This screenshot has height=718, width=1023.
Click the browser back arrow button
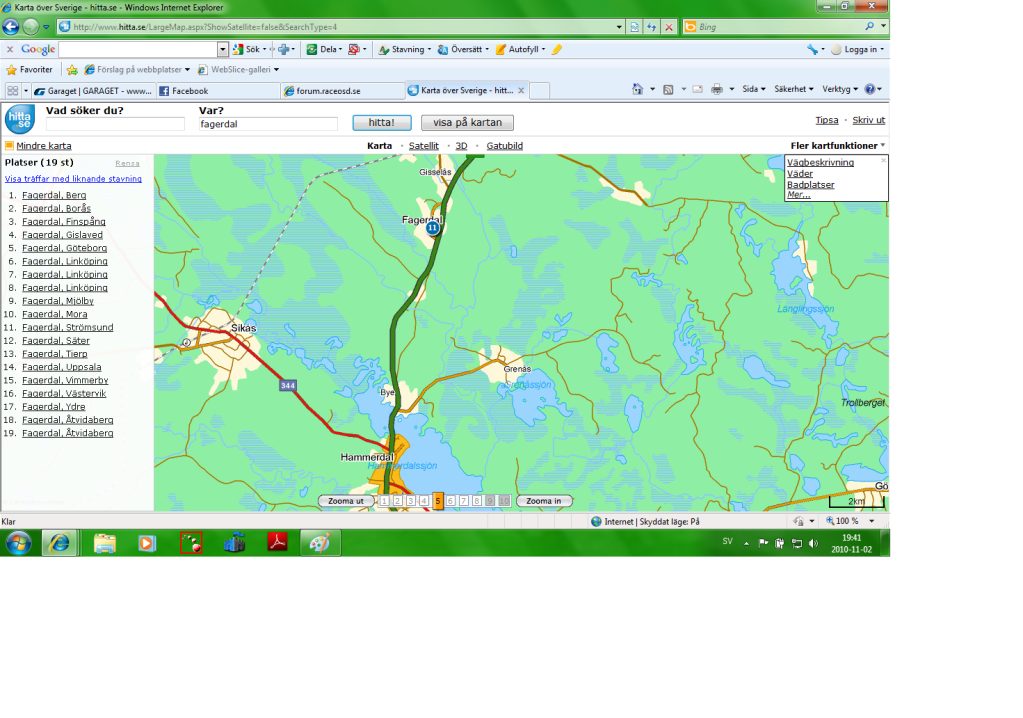point(11,27)
